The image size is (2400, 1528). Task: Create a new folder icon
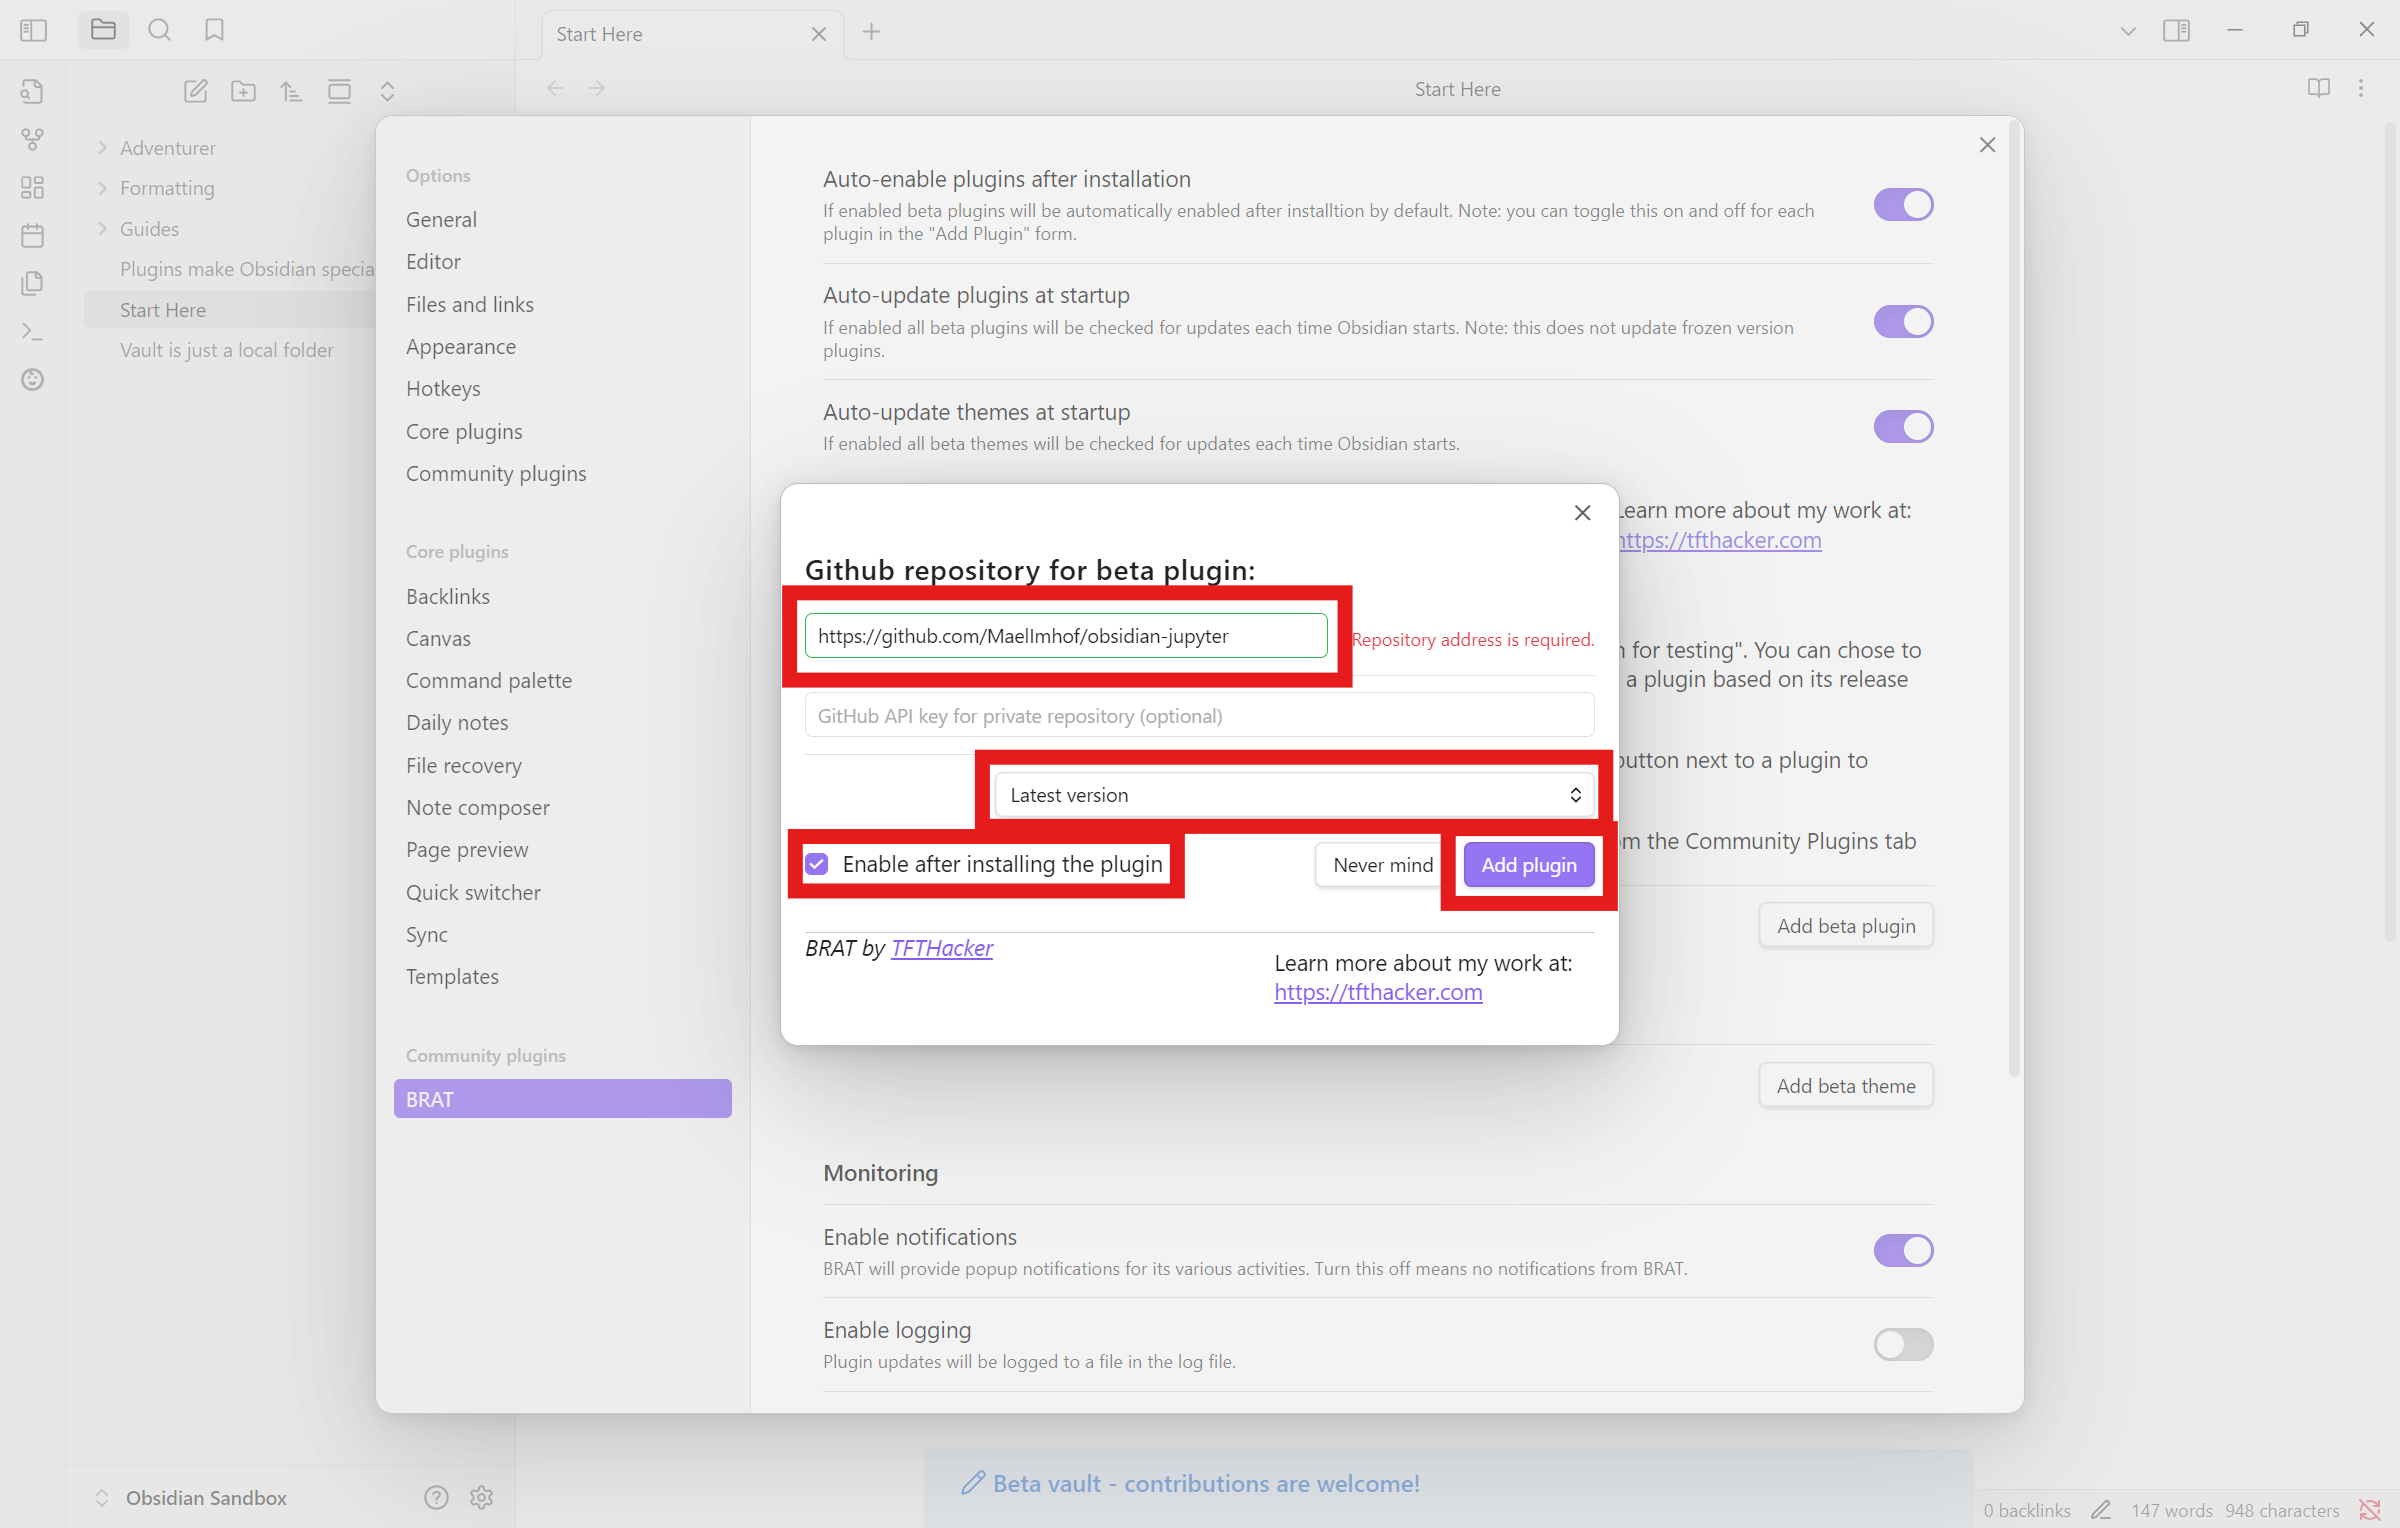click(x=243, y=91)
